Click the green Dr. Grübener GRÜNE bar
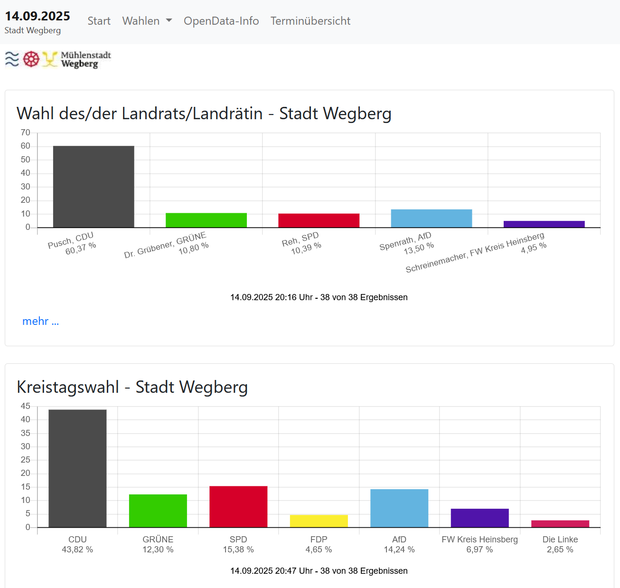 click(x=206, y=220)
